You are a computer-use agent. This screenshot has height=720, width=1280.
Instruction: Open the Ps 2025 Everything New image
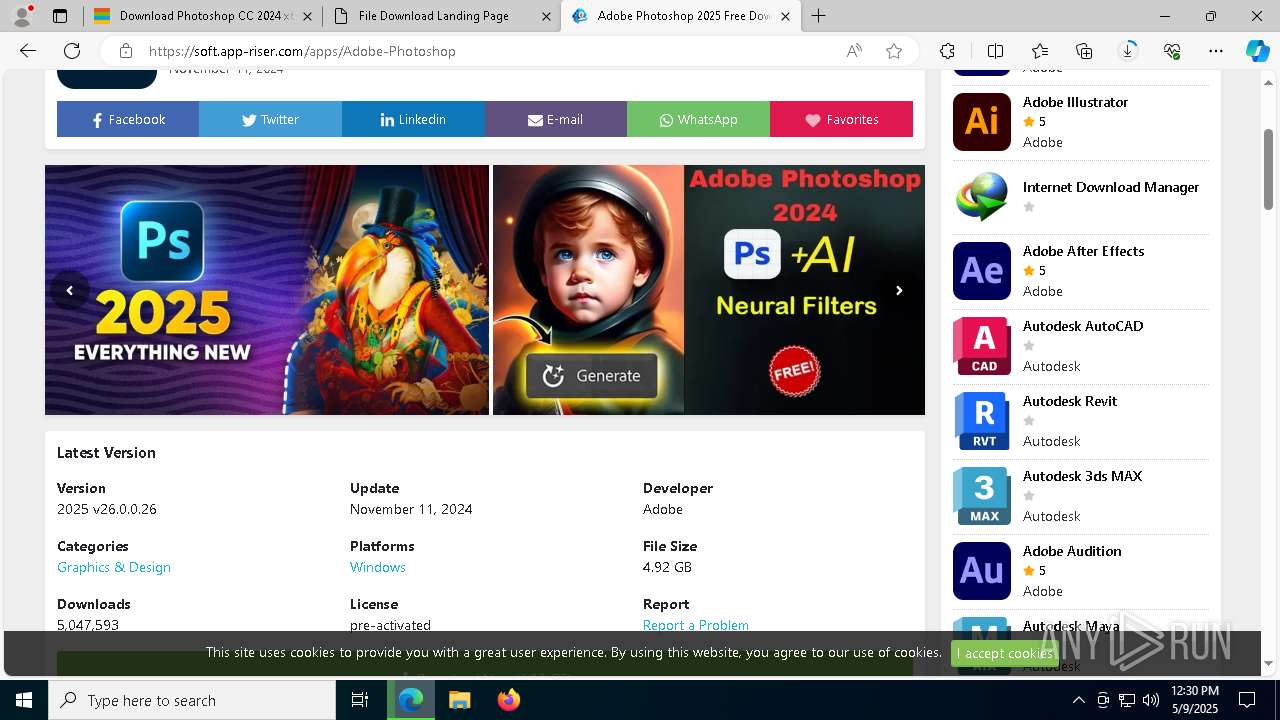267,290
